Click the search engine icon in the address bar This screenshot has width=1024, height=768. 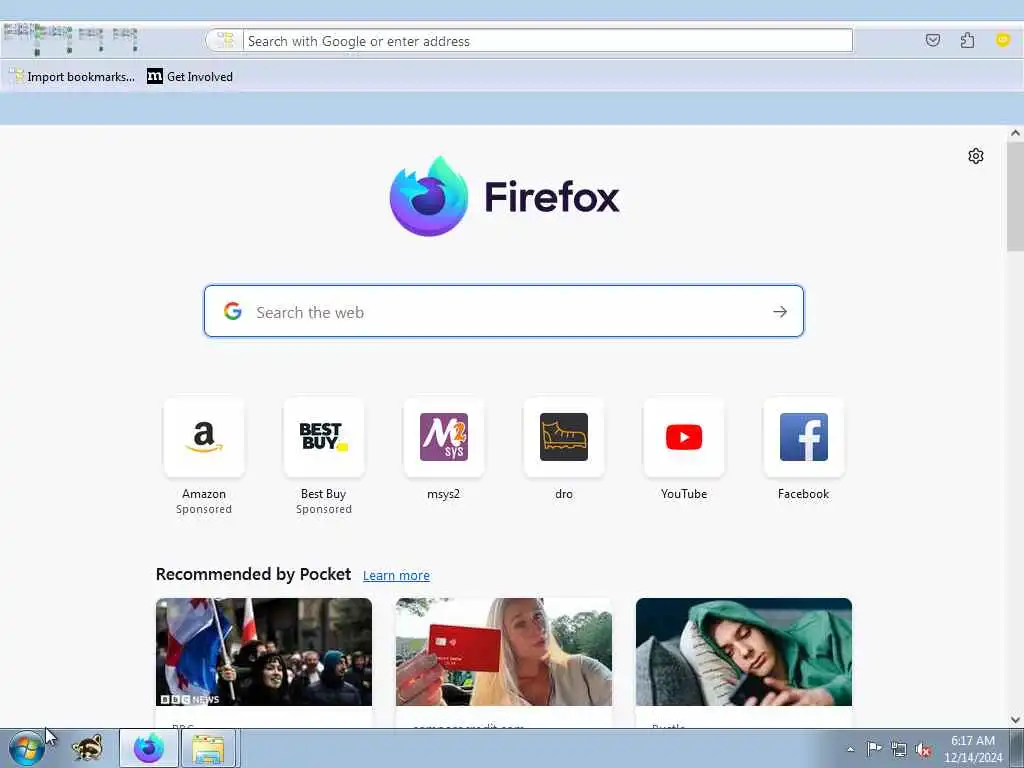coord(225,40)
